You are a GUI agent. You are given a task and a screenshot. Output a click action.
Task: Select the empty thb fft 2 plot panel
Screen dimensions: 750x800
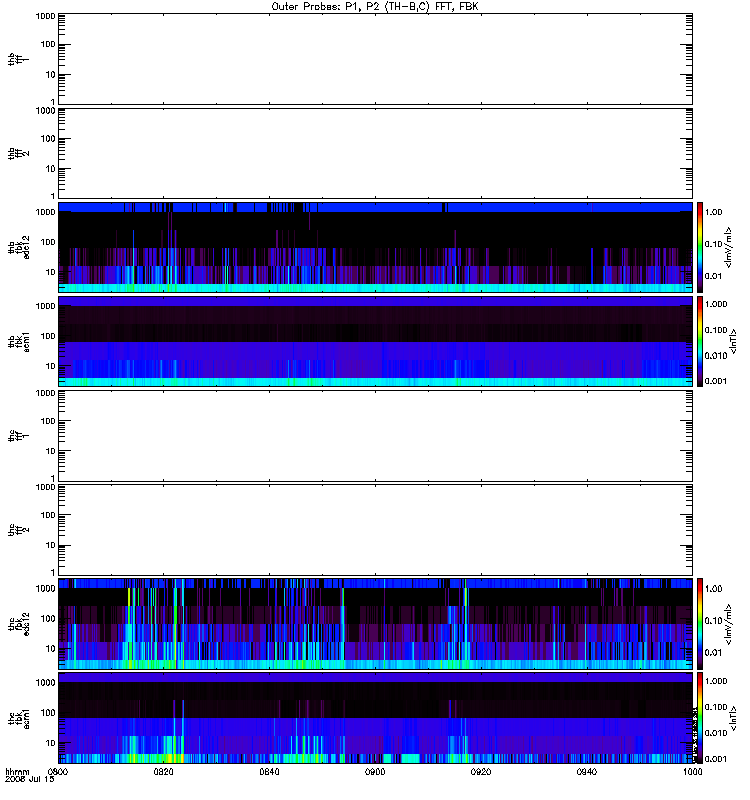click(x=375, y=153)
